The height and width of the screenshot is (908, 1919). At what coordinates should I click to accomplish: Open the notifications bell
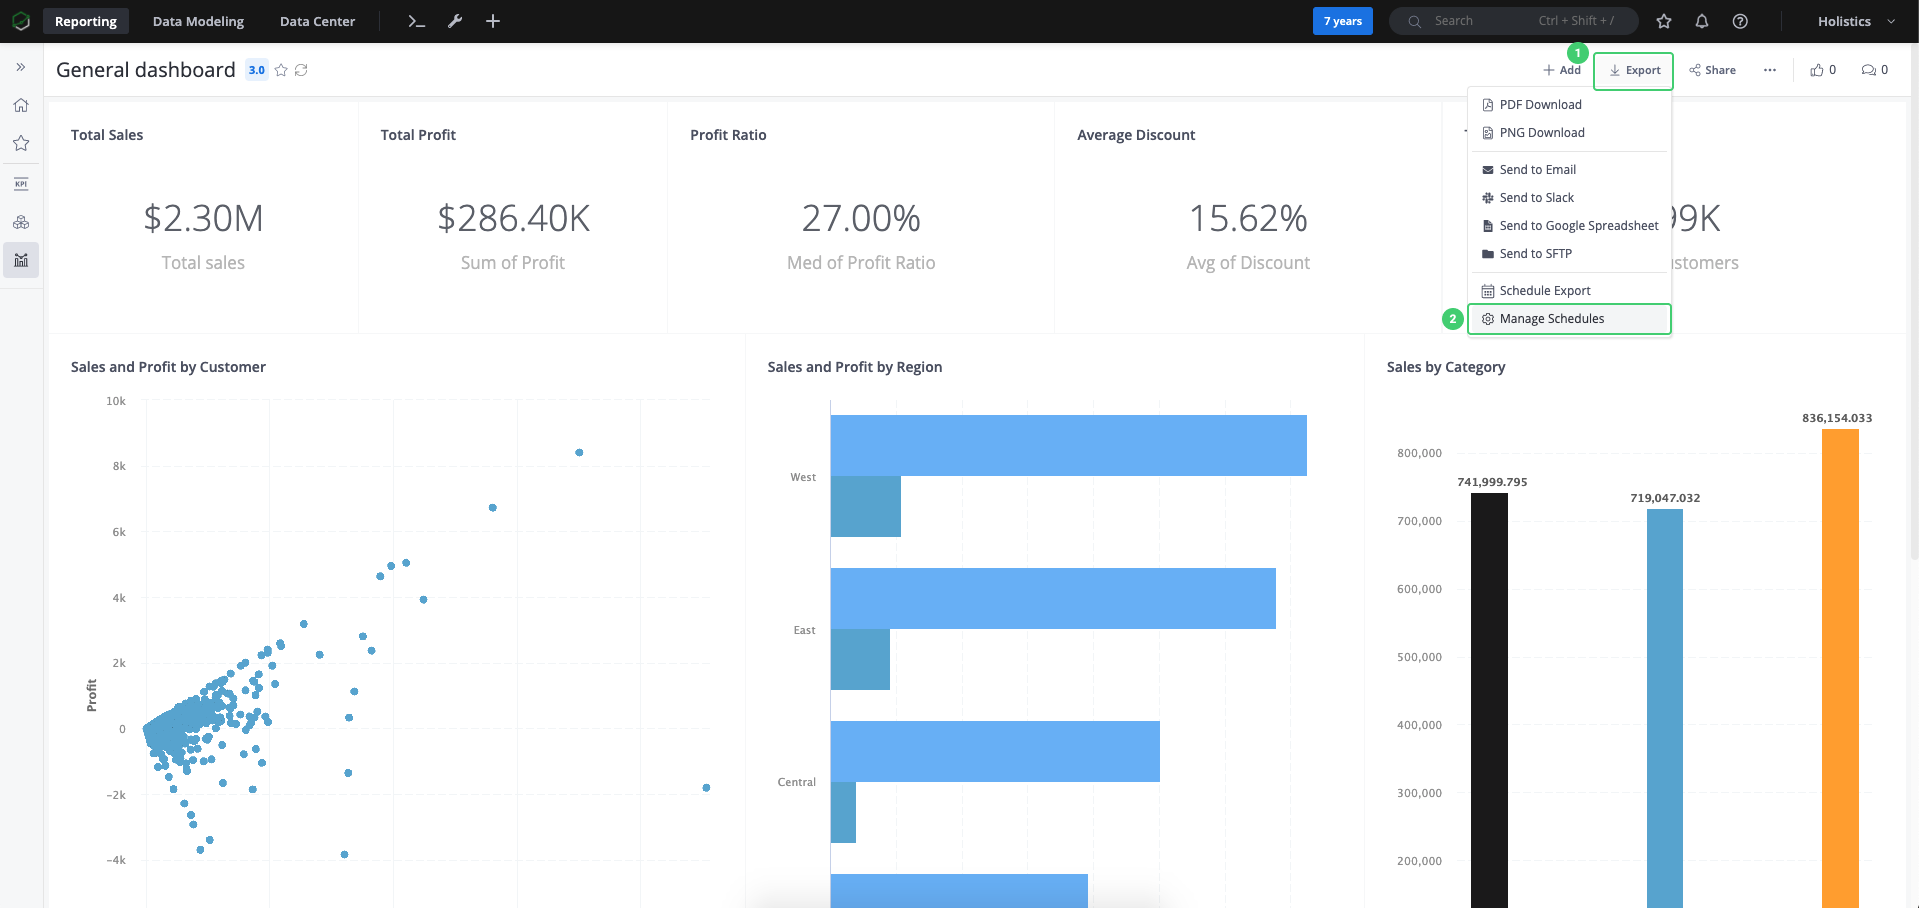pos(1702,21)
